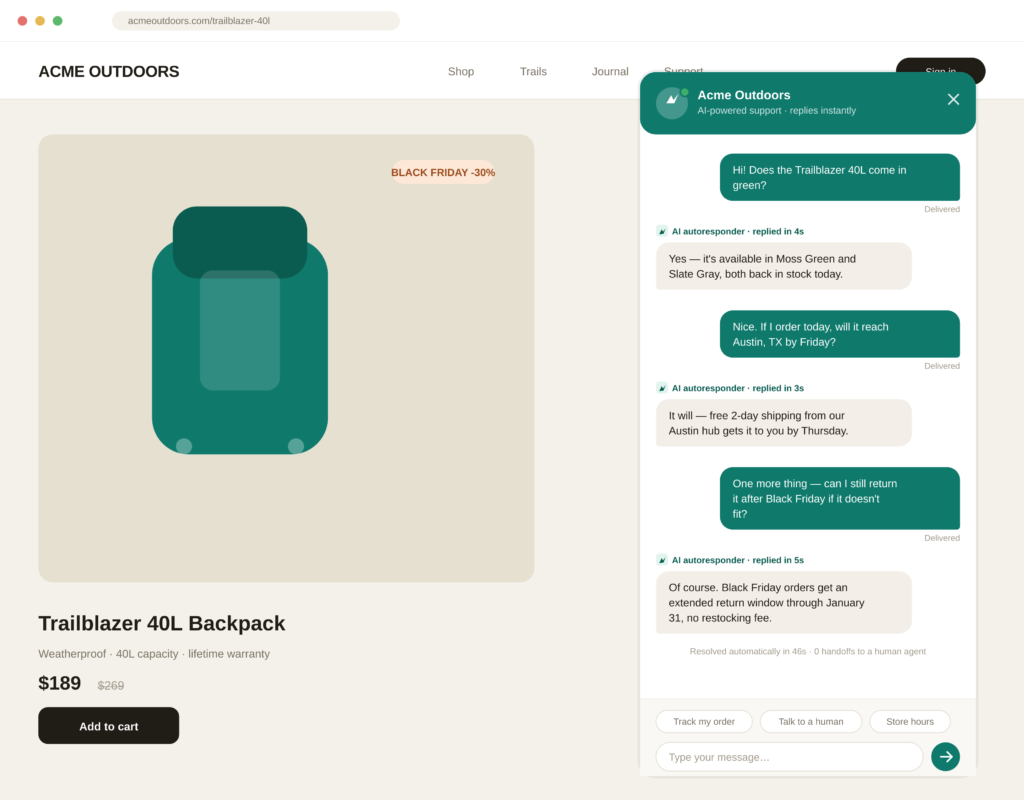The width and height of the screenshot is (1024, 800).
Task: Open the green backpack product image
Action: 240,330
